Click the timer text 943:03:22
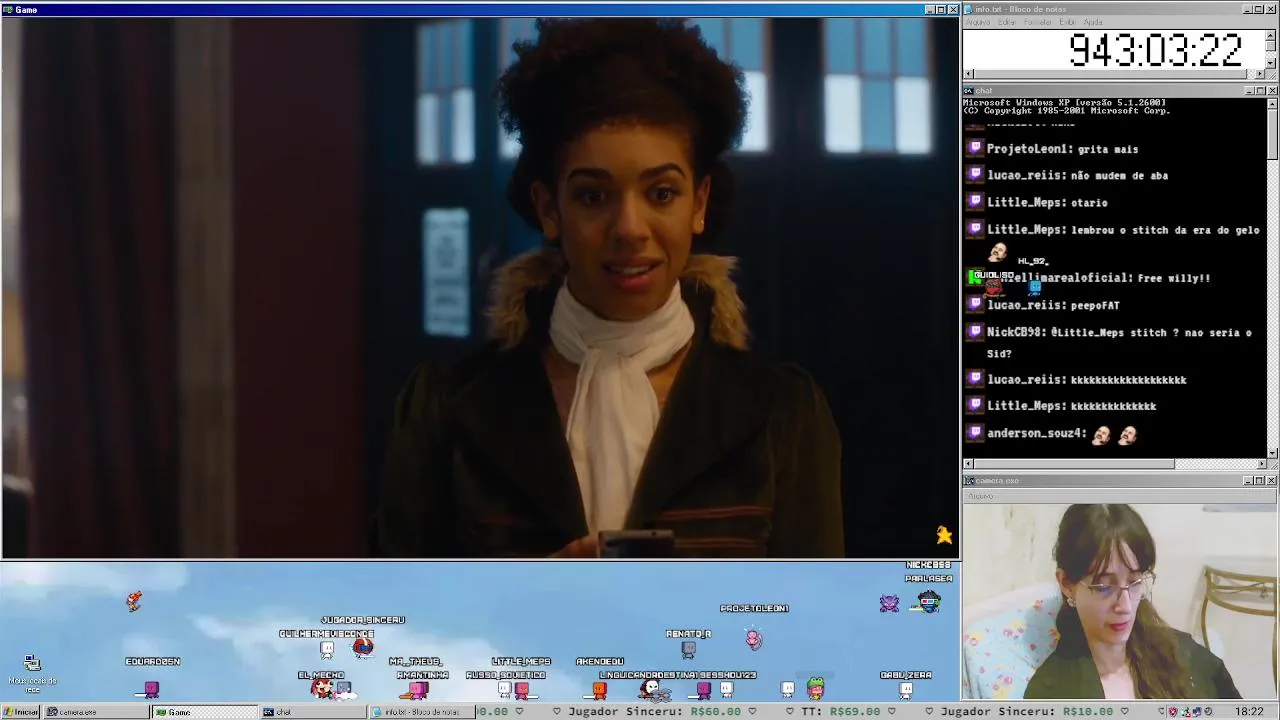This screenshot has width=1280, height=720. coord(1155,50)
